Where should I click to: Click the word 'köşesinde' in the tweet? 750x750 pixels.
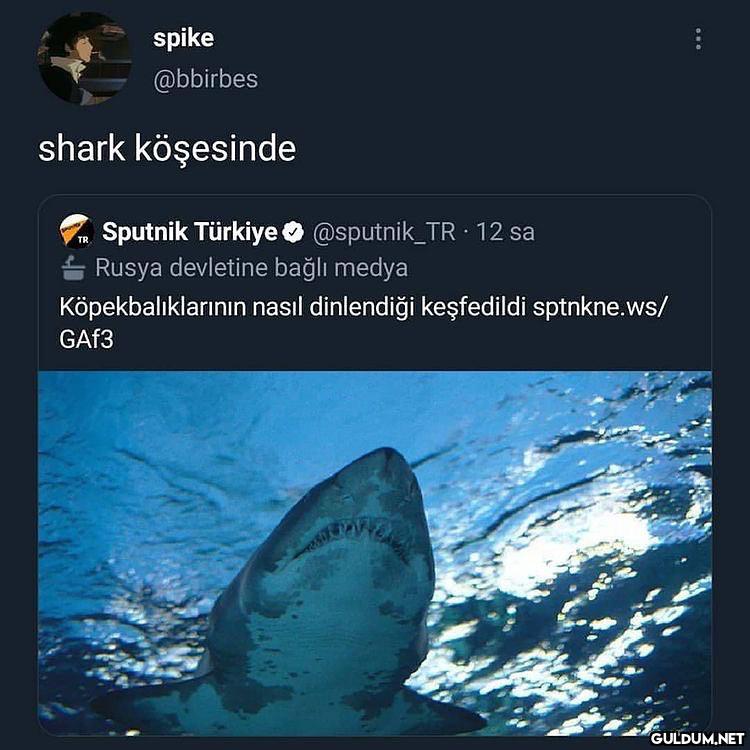click(x=215, y=149)
